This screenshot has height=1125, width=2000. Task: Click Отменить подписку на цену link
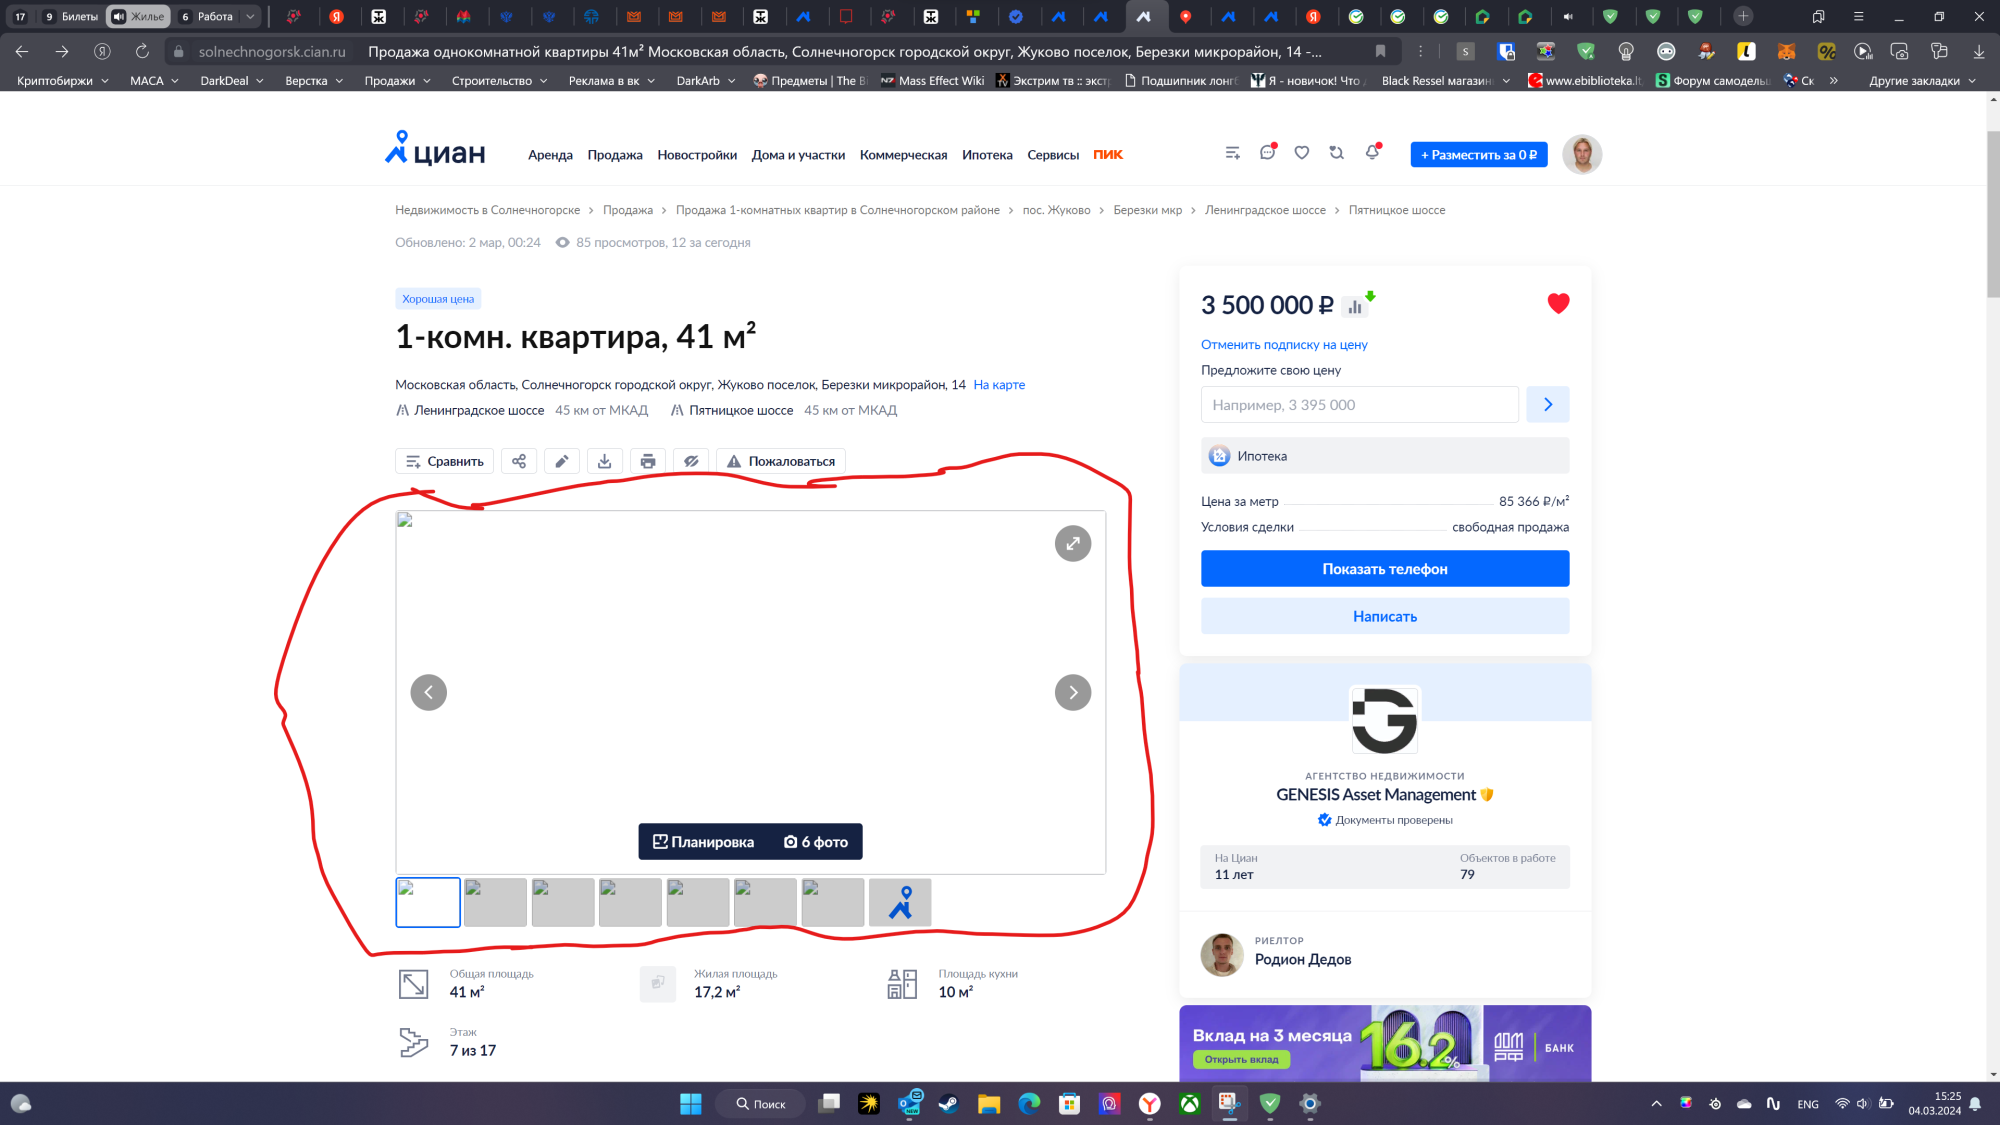point(1284,344)
